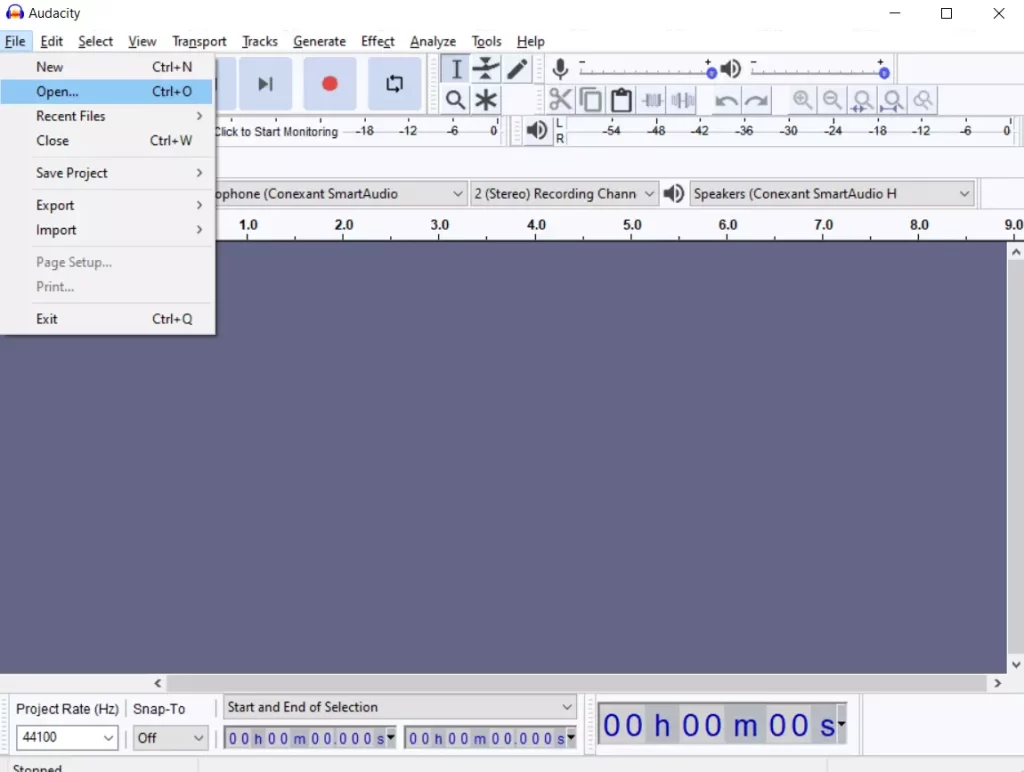Click the playback meter speaker icon
Image resolution: width=1024 pixels, height=772 pixels.
point(537,130)
